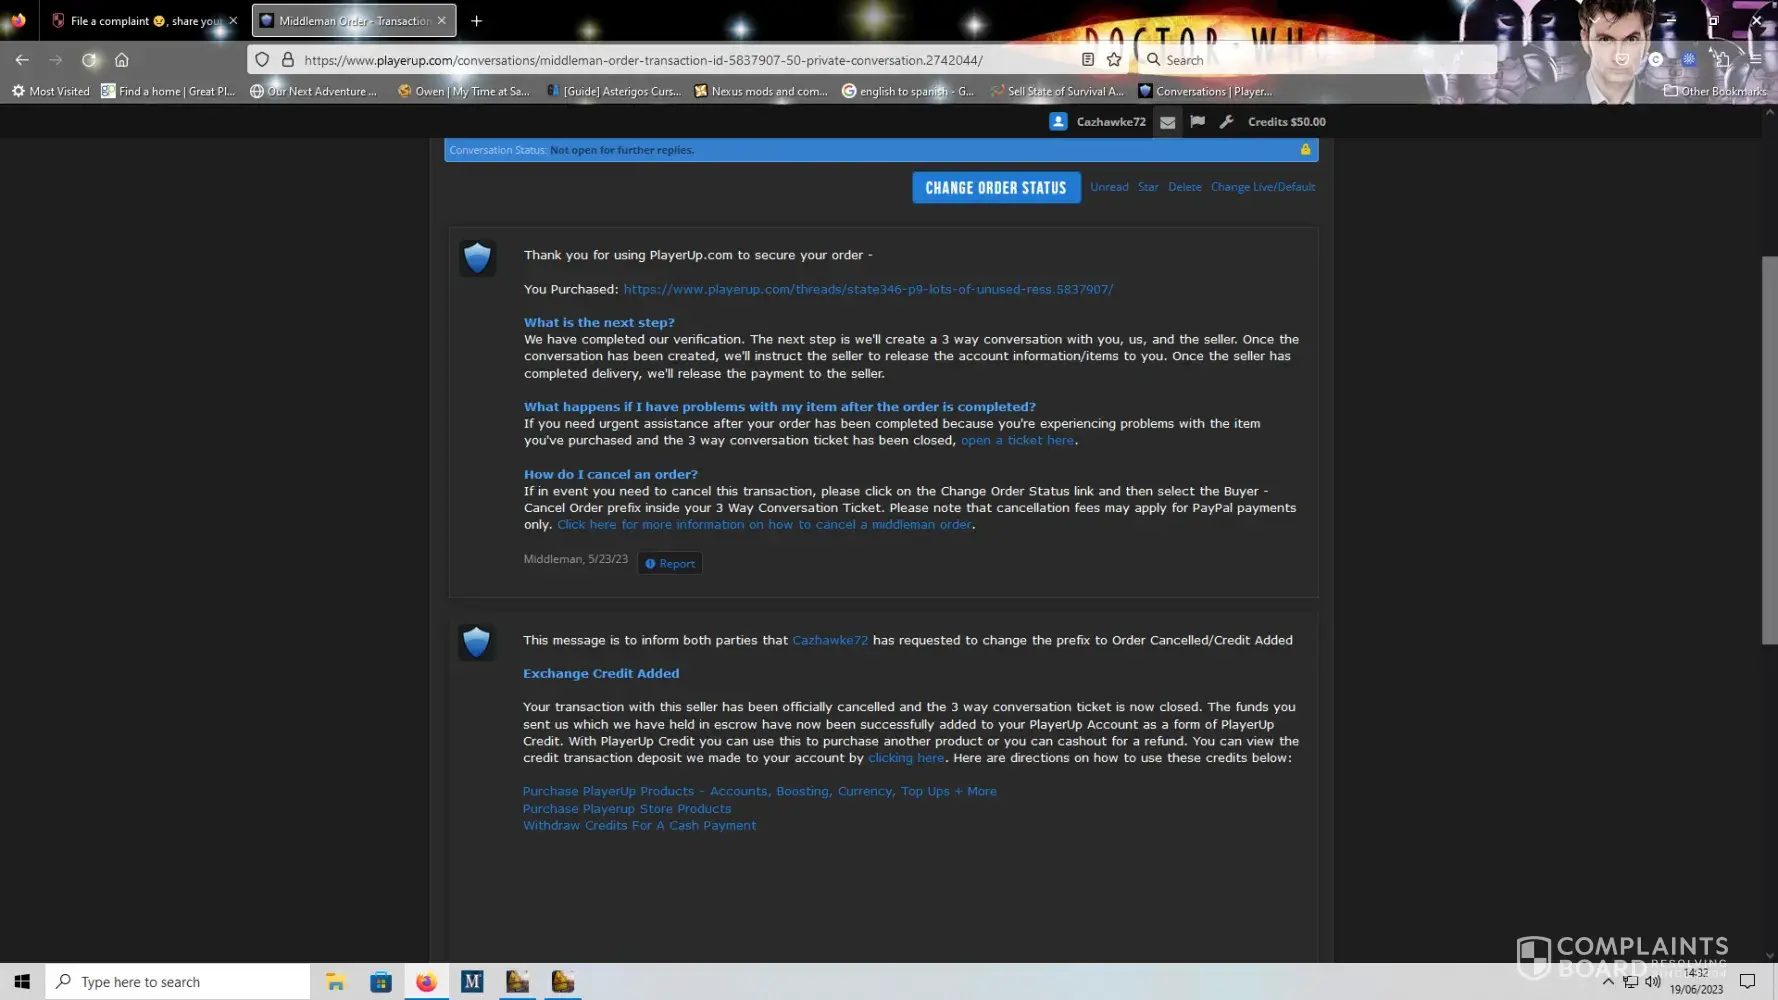Viewport: 1778px width, 1000px height.
Task: Switch to Firefox on the taskbar
Action: [x=426, y=982]
